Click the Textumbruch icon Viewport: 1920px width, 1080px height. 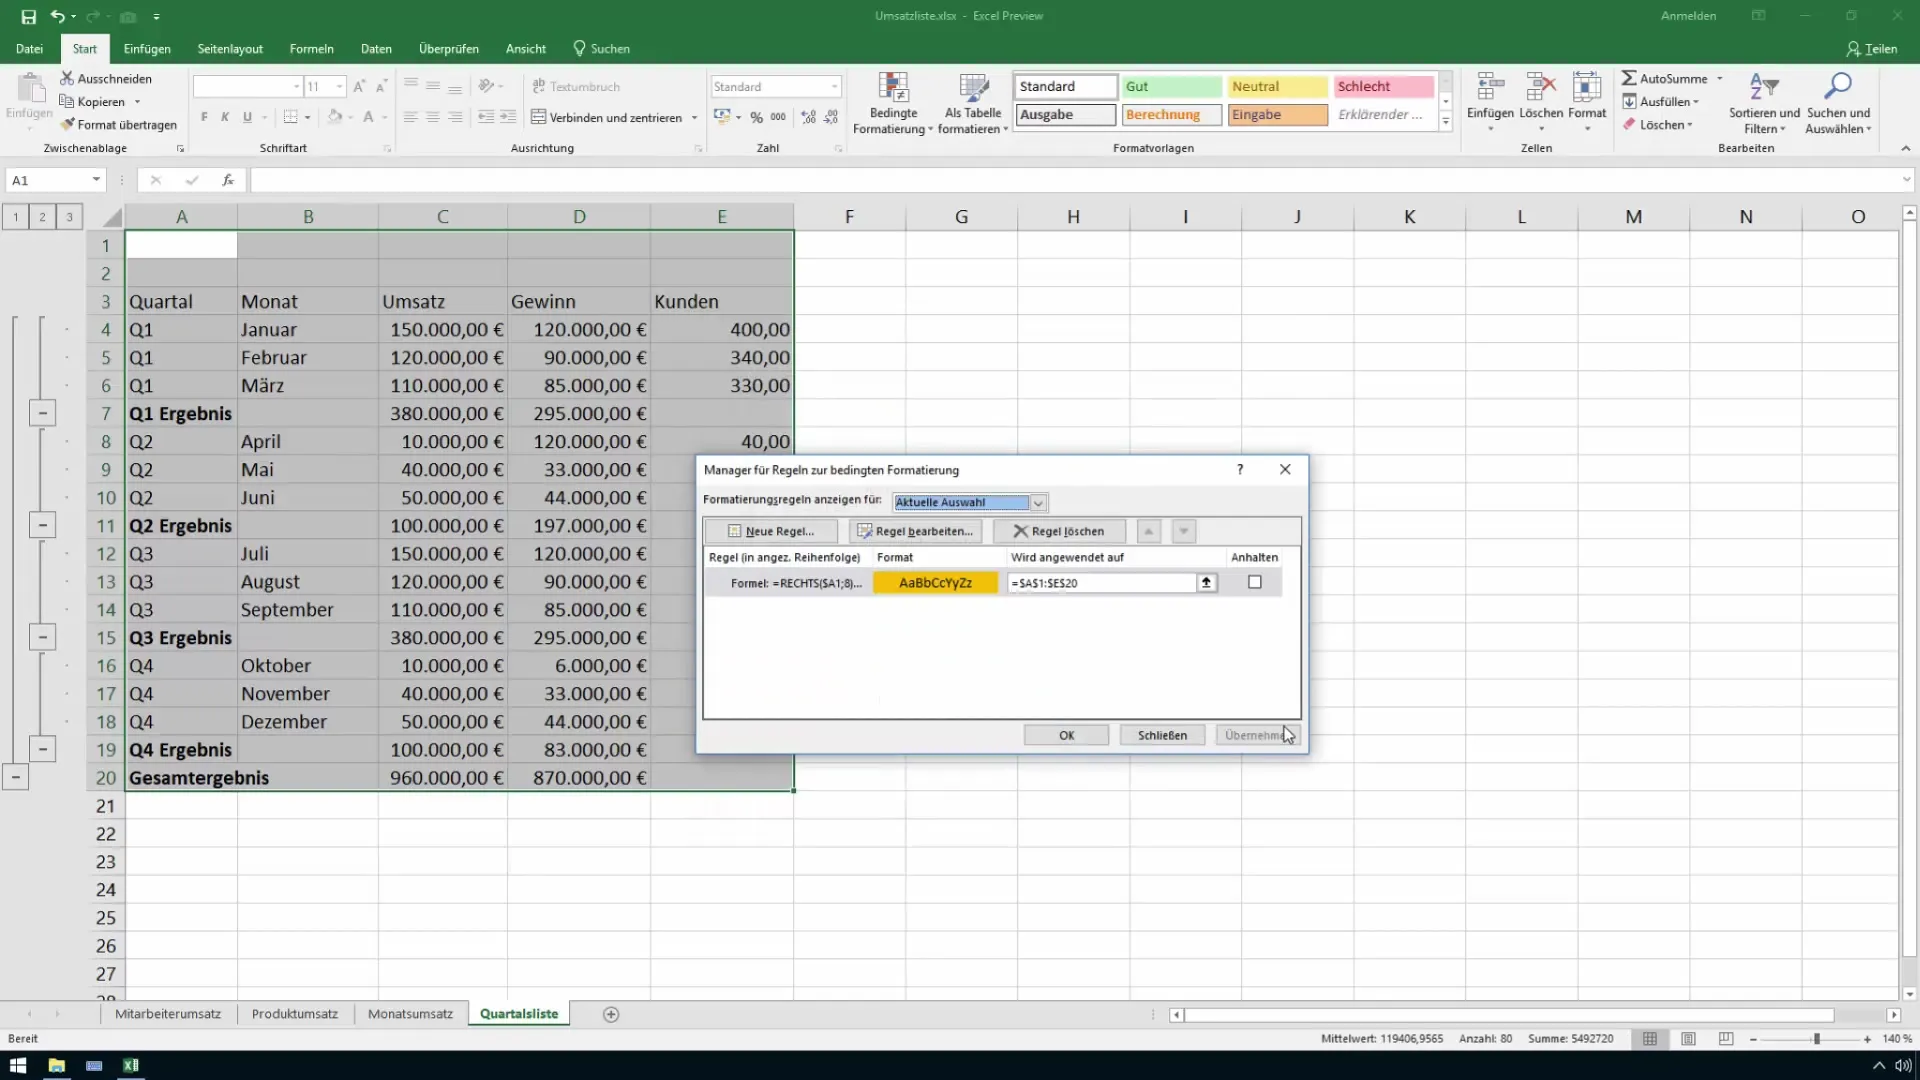tap(539, 86)
